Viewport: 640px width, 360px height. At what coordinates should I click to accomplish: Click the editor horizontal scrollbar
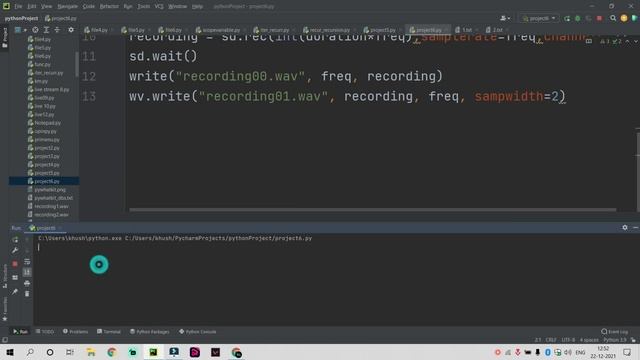click(x=372, y=210)
